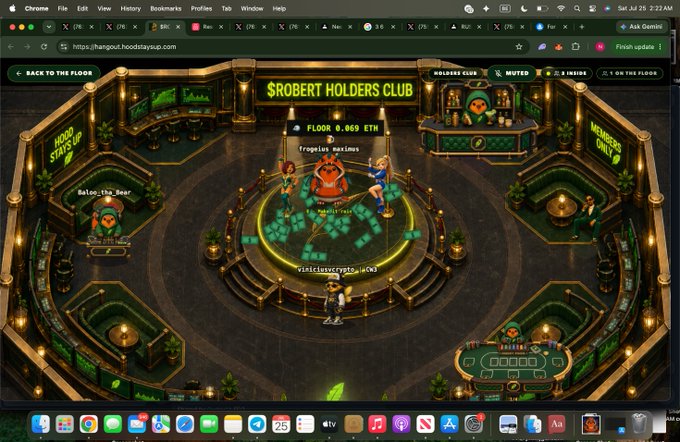Click the red-haired dancer on stage

(287, 187)
